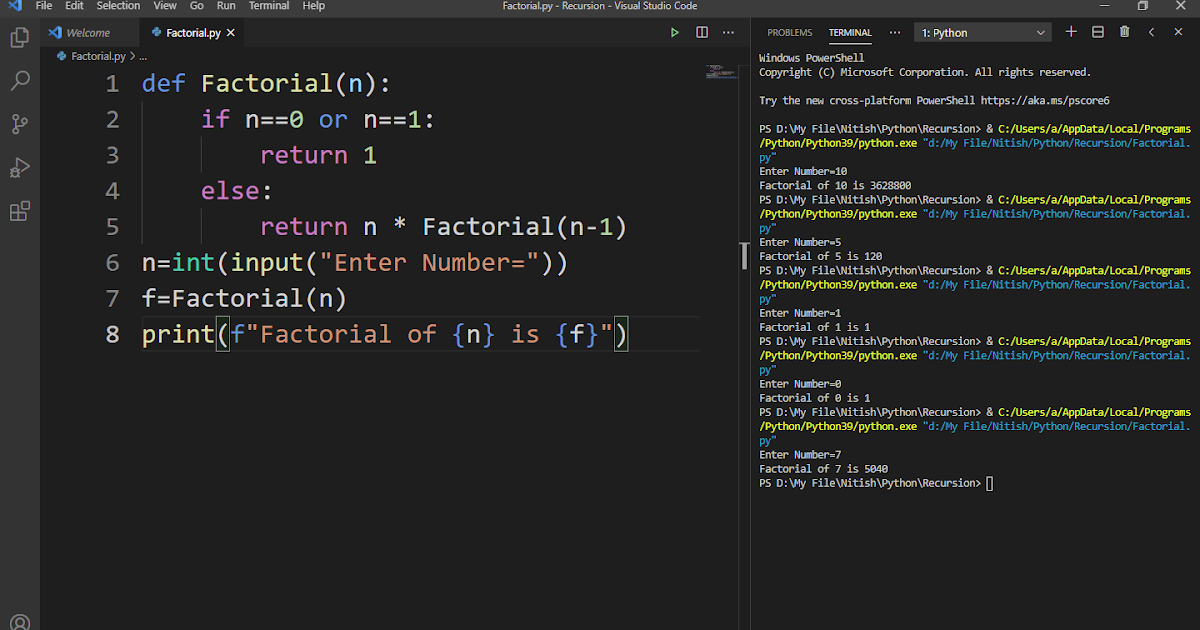Show more panel tabs via ellipsis
The image size is (1200, 630).
click(x=894, y=33)
